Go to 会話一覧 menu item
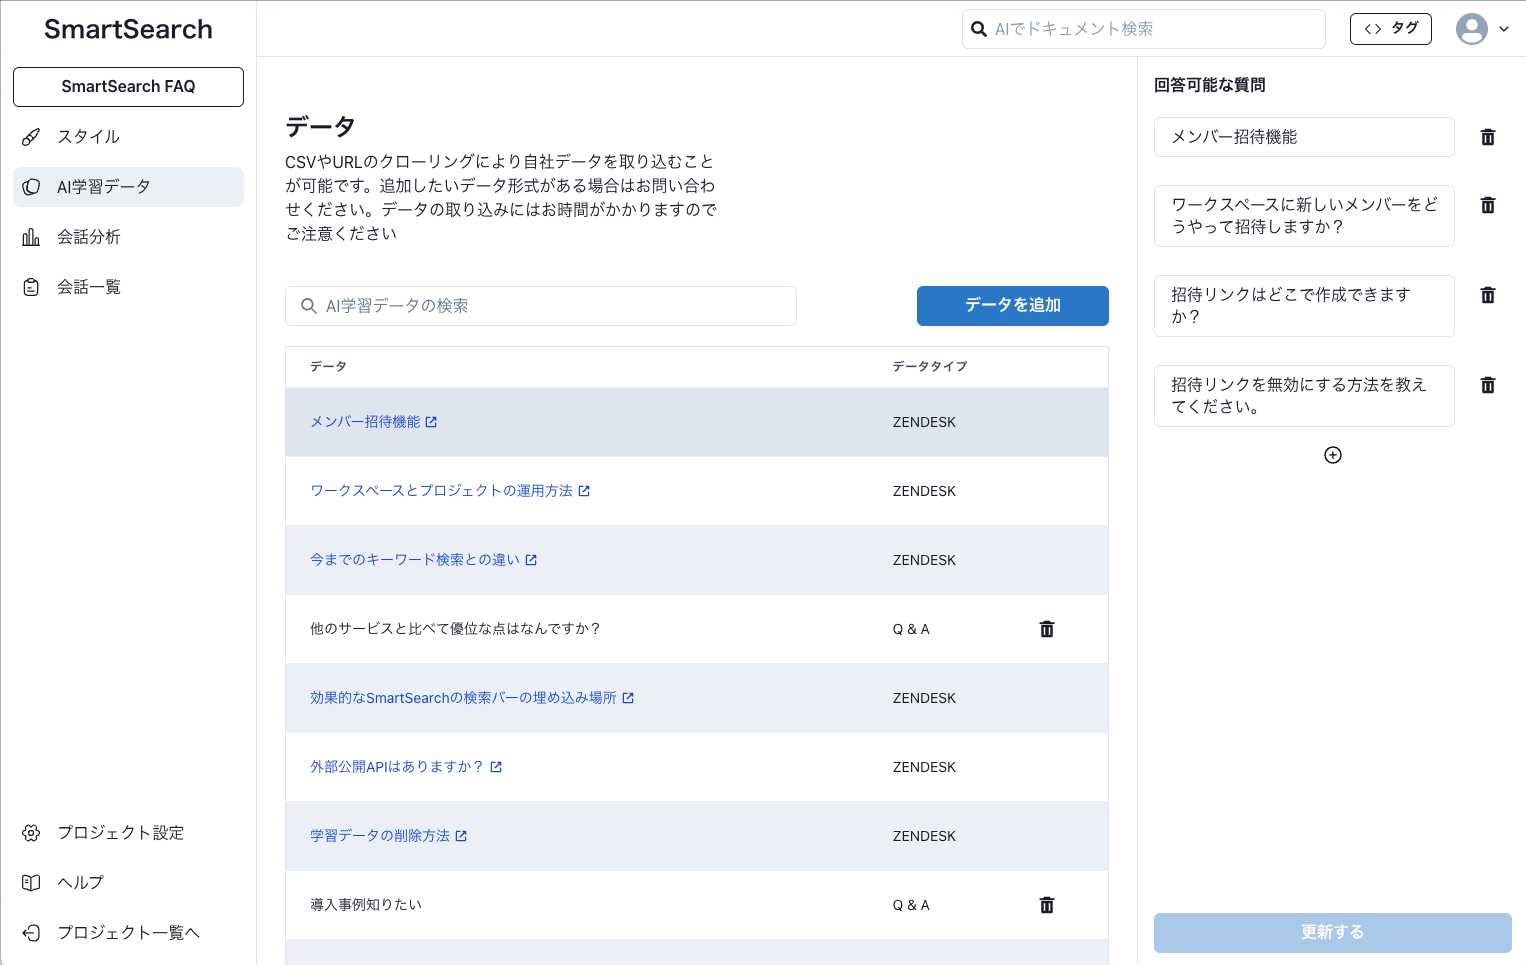The image size is (1526, 965). click(128, 287)
